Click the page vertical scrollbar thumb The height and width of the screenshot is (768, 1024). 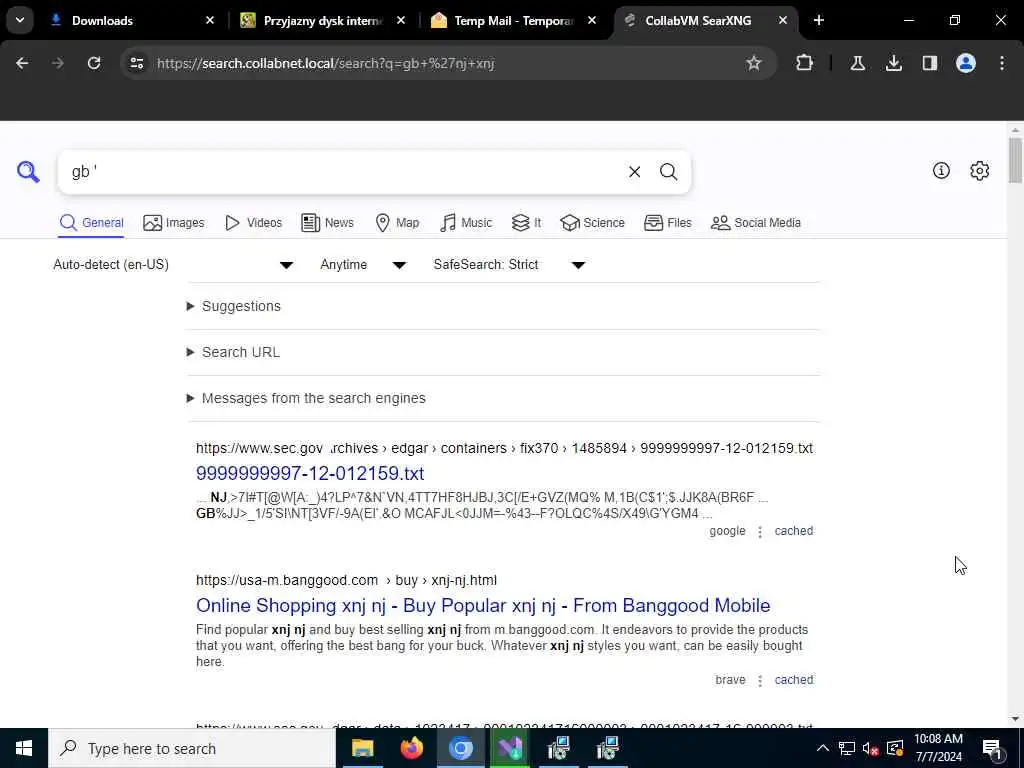pos(1015,161)
